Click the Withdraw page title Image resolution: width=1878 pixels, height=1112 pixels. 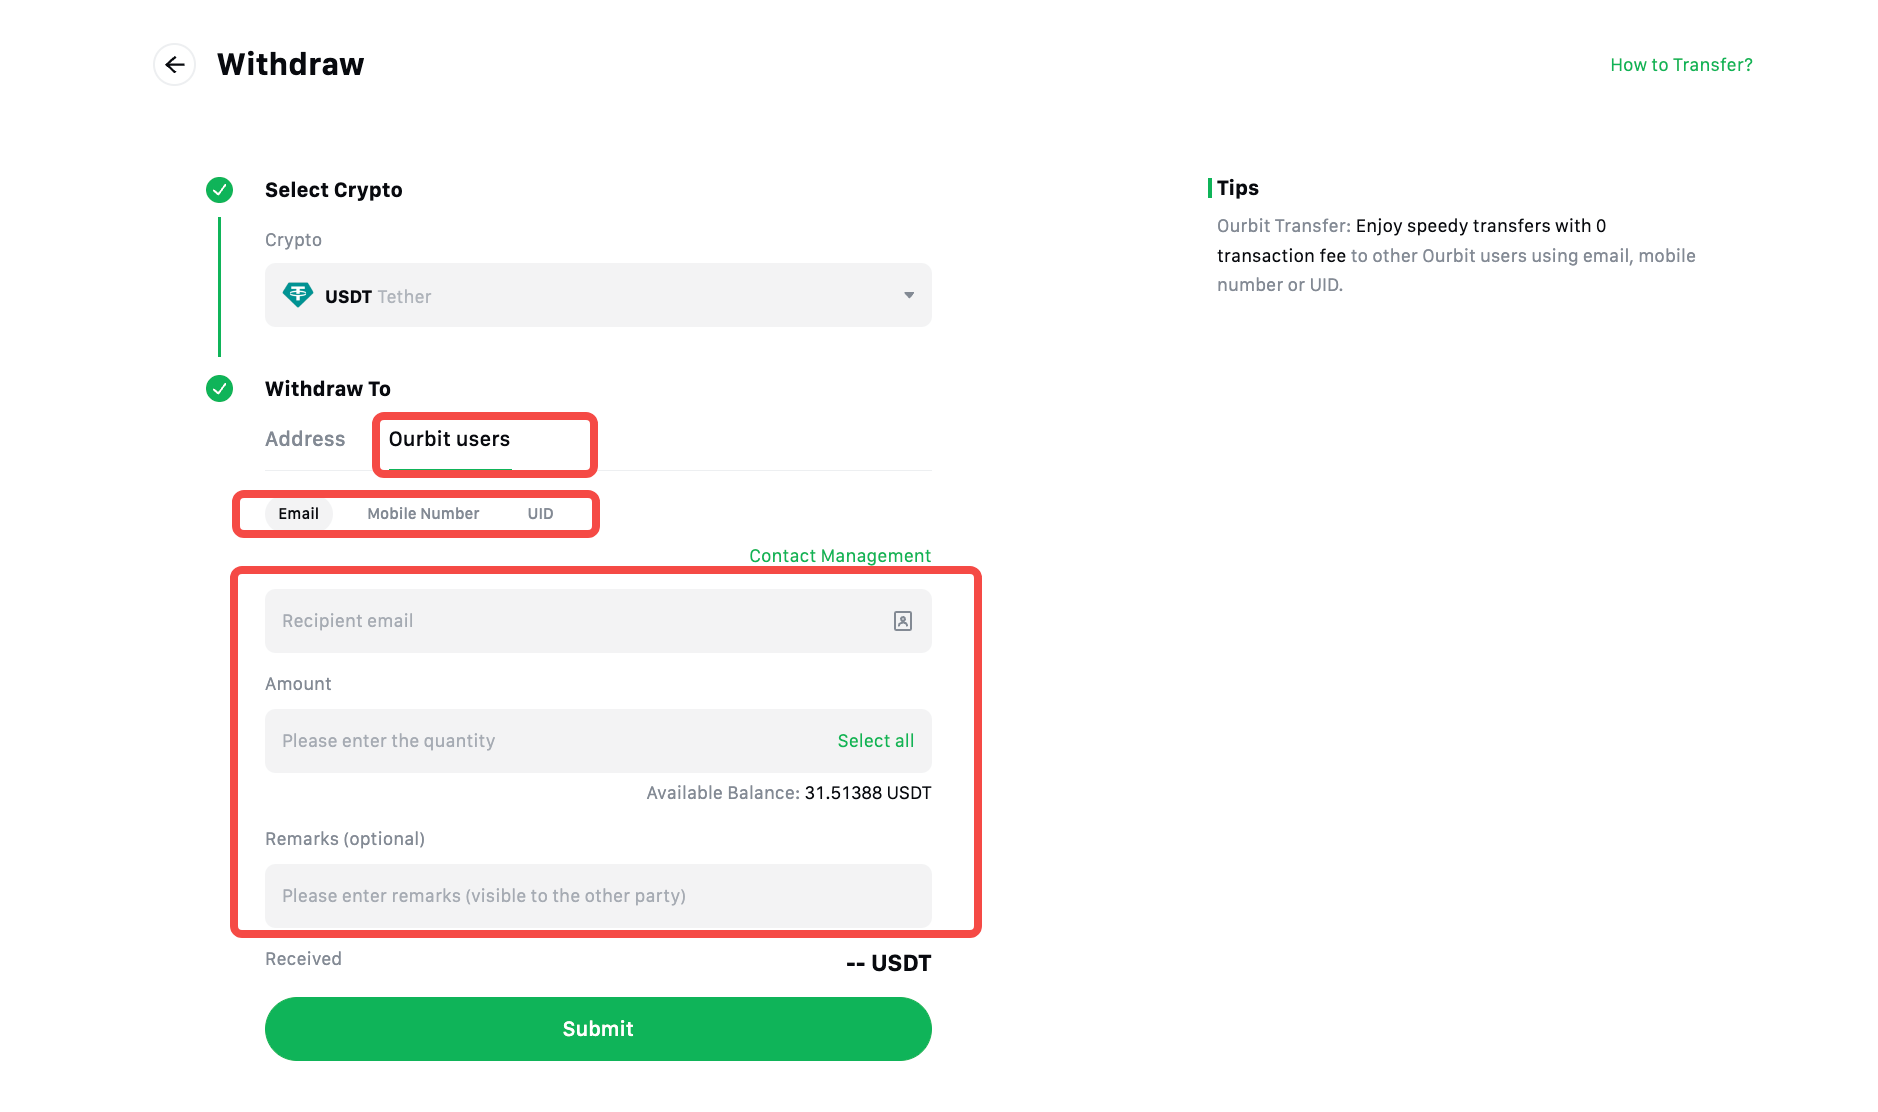(290, 65)
